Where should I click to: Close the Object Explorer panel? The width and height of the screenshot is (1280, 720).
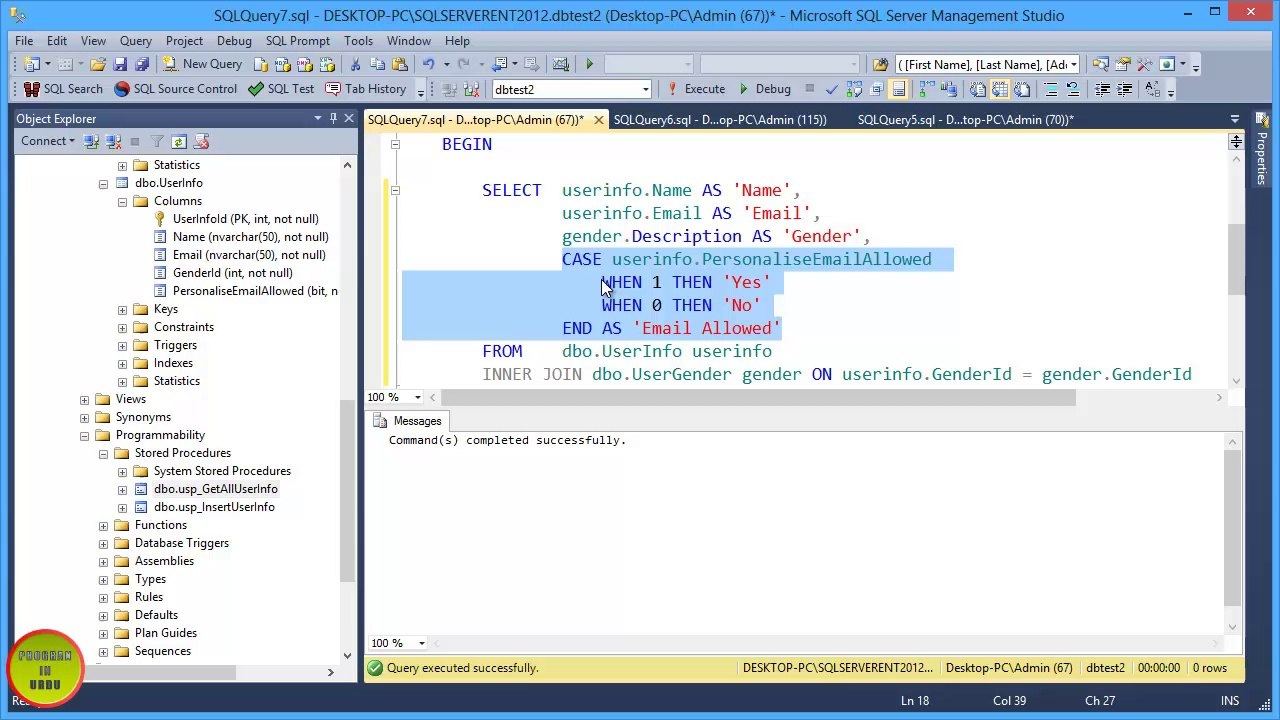click(348, 118)
